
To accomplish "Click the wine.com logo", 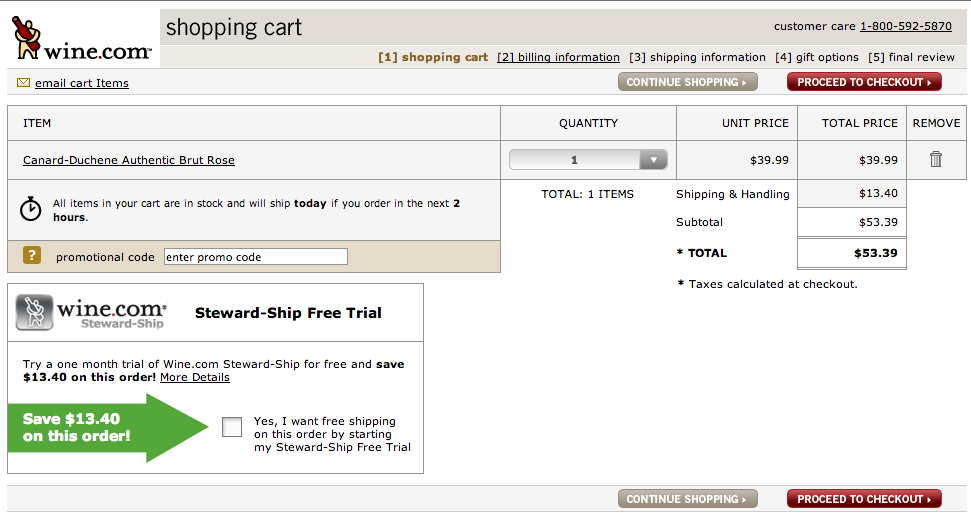I will coord(81,38).
